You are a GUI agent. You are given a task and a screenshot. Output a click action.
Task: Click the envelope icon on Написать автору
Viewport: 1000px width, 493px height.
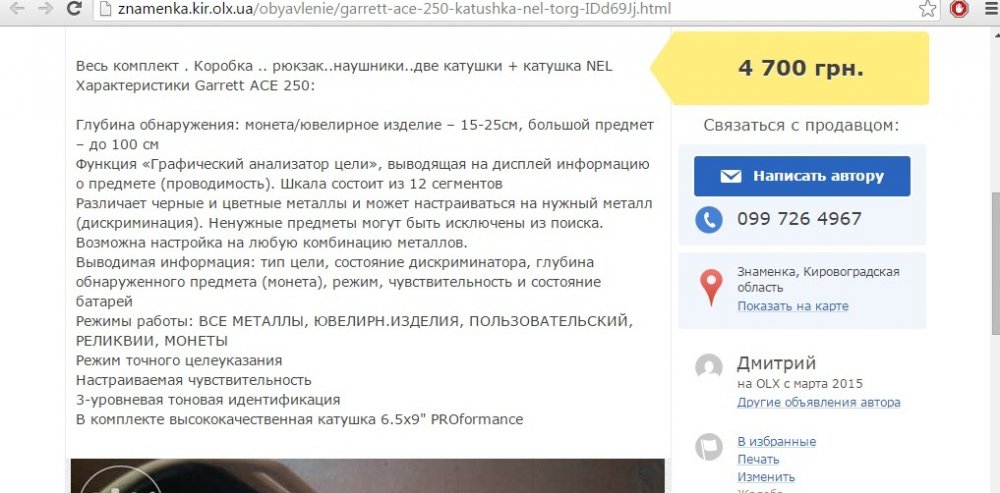(730, 177)
